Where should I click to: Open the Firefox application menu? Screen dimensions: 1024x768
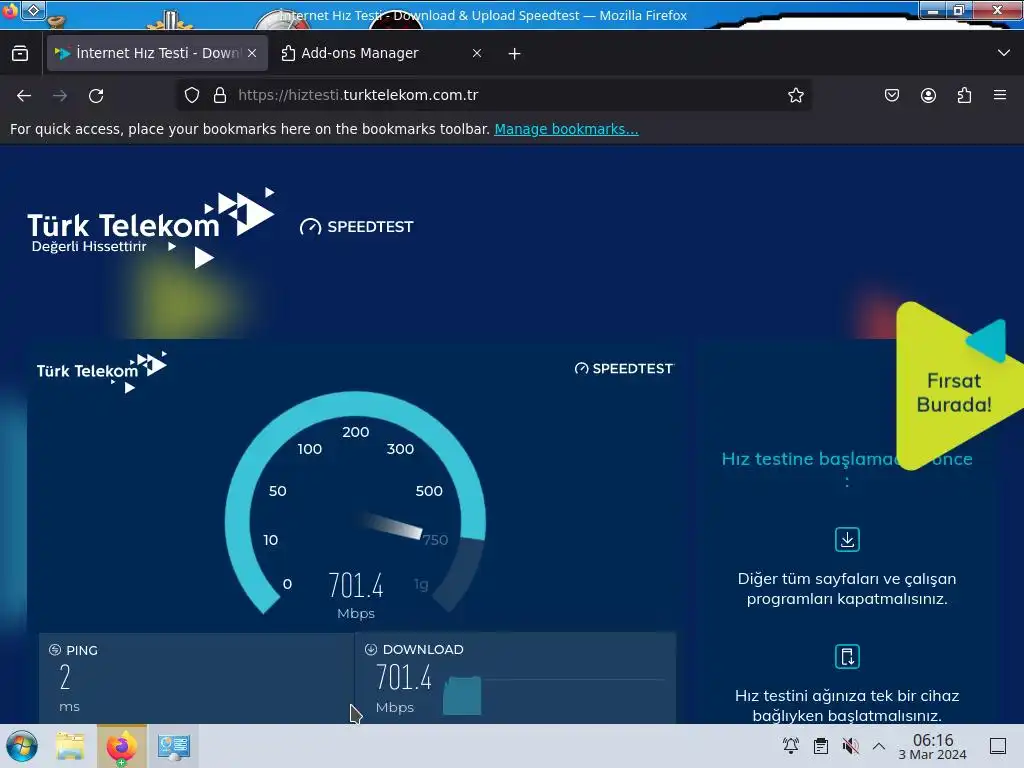click(1000, 95)
